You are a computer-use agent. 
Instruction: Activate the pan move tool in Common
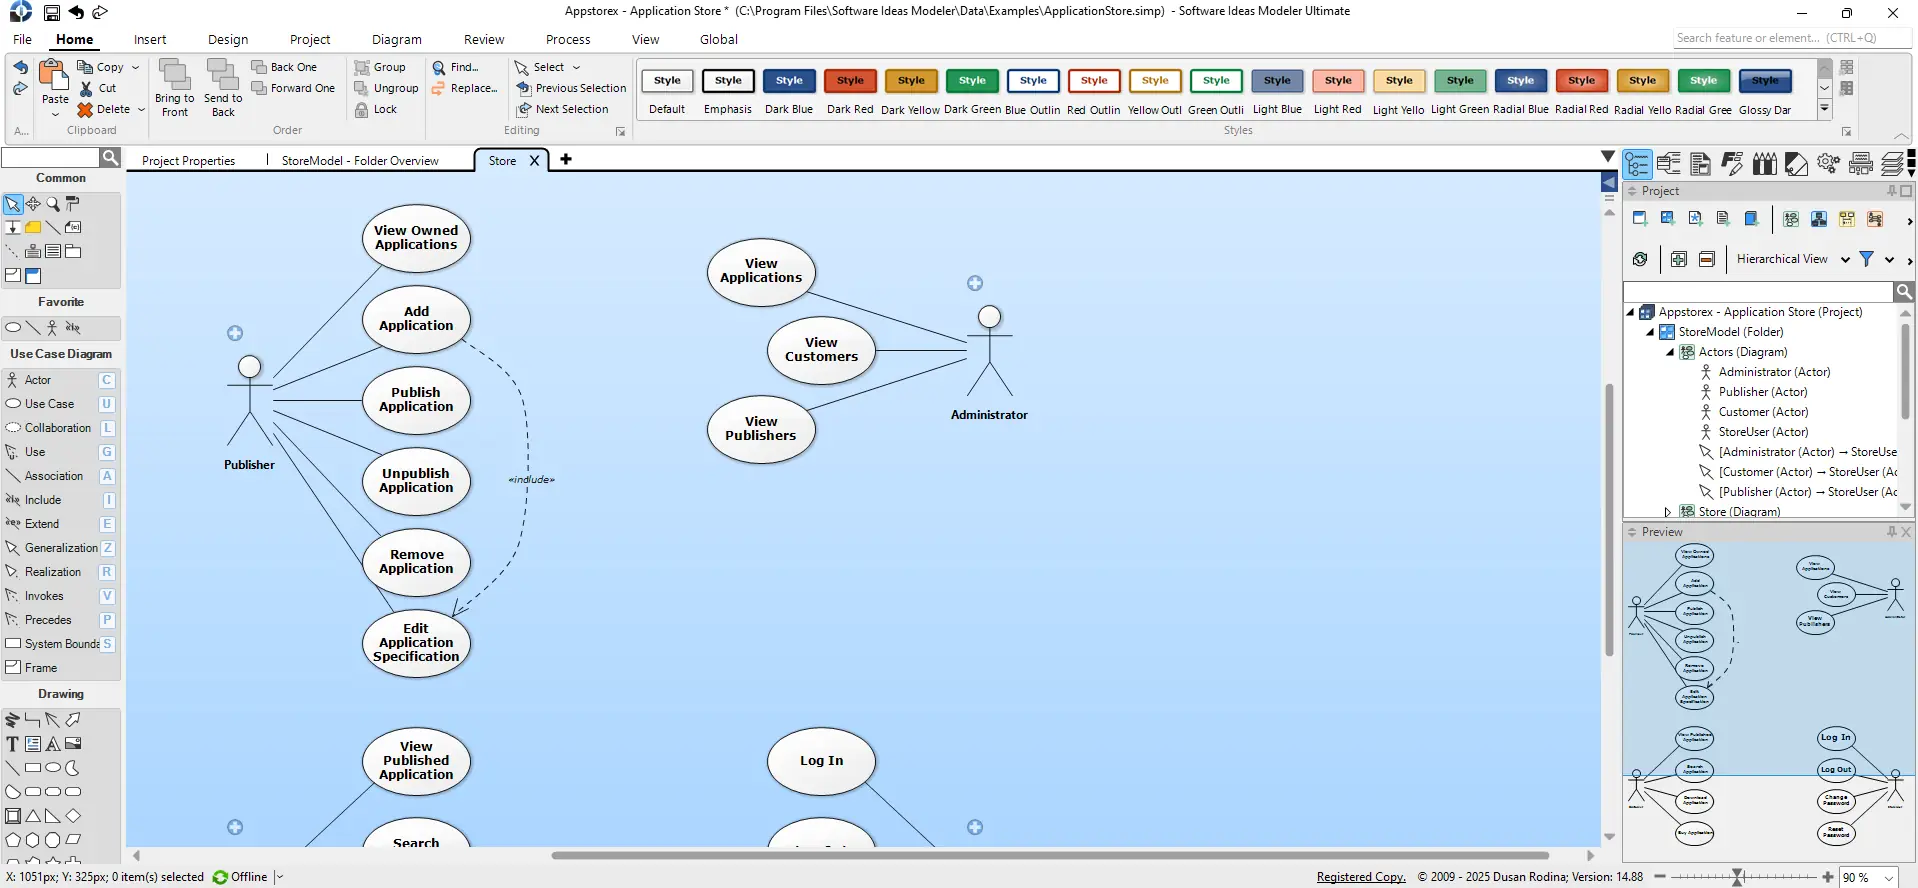point(33,204)
